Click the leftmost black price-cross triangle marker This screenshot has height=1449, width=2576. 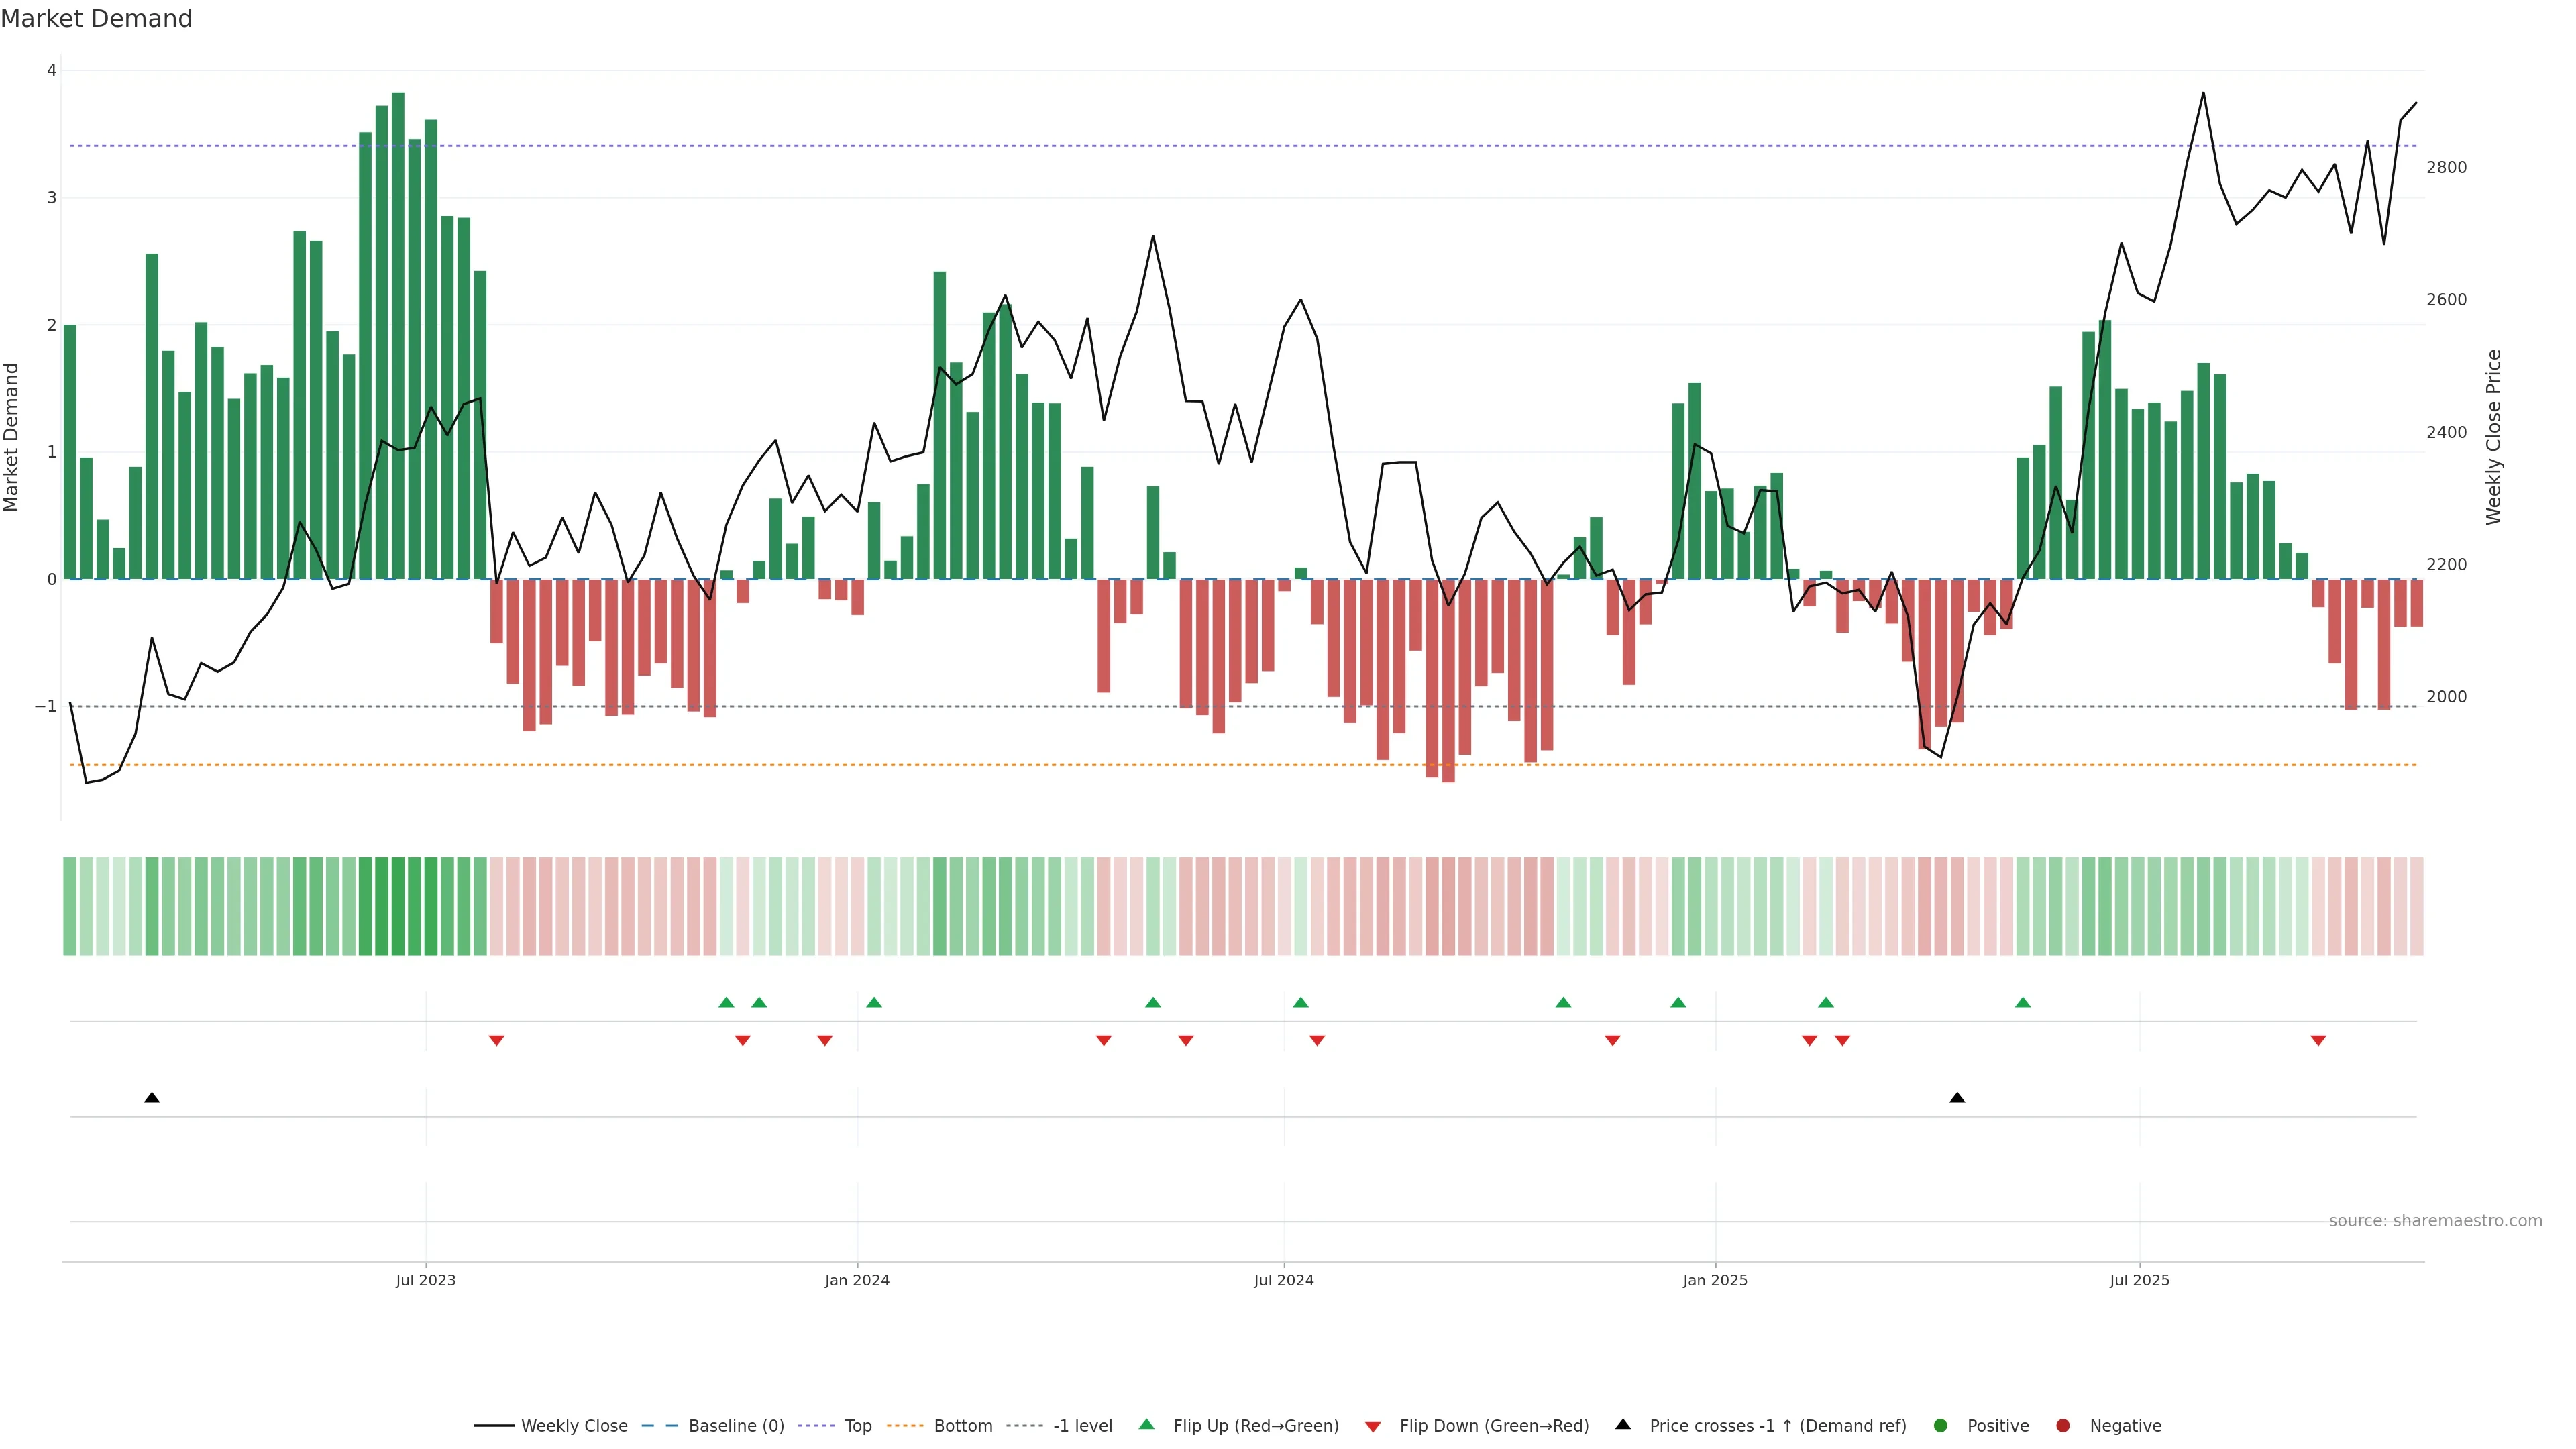152,1098
